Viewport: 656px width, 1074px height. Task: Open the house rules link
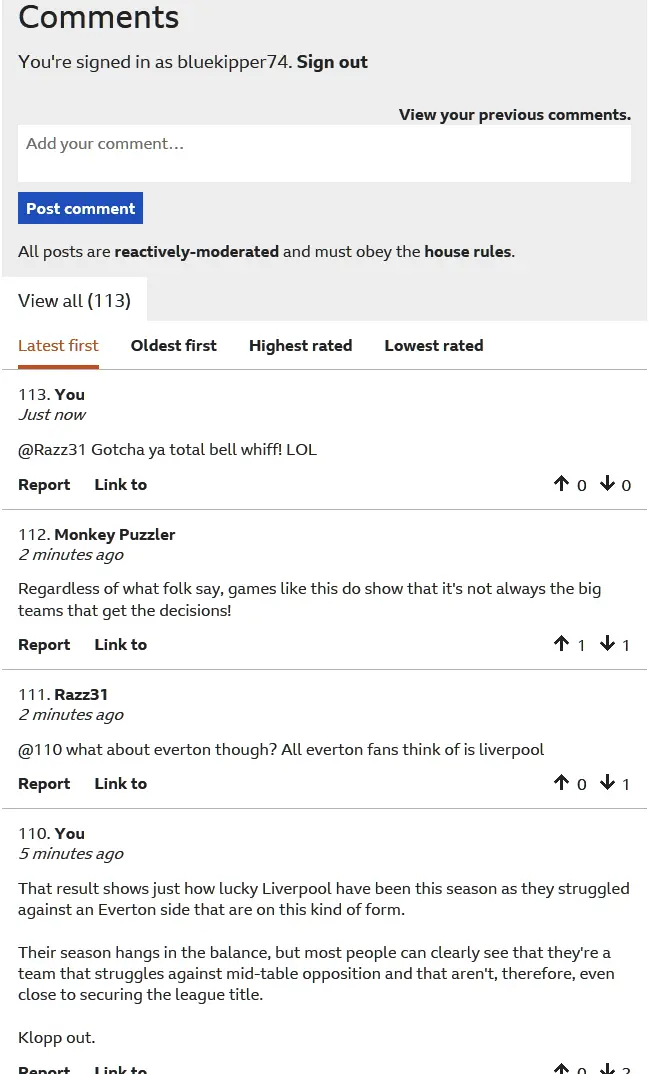pyautogui.click(x=467, y=252)
